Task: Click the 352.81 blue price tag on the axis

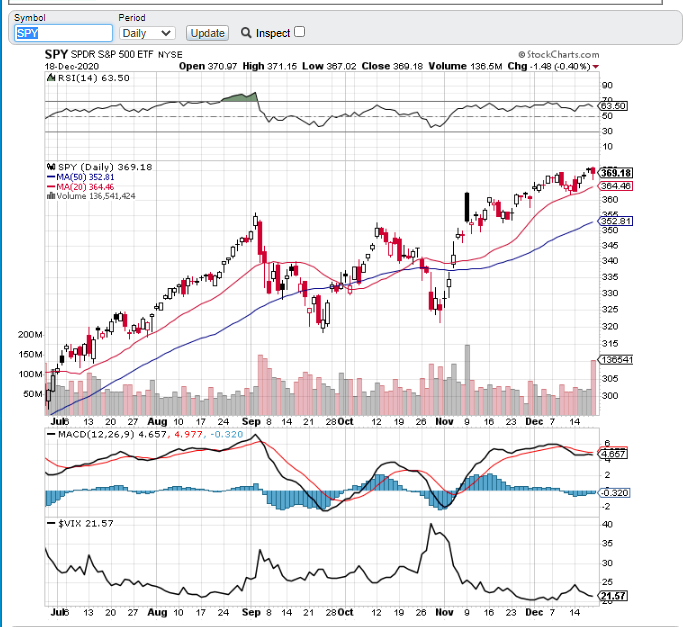Action: coord(616,221)
